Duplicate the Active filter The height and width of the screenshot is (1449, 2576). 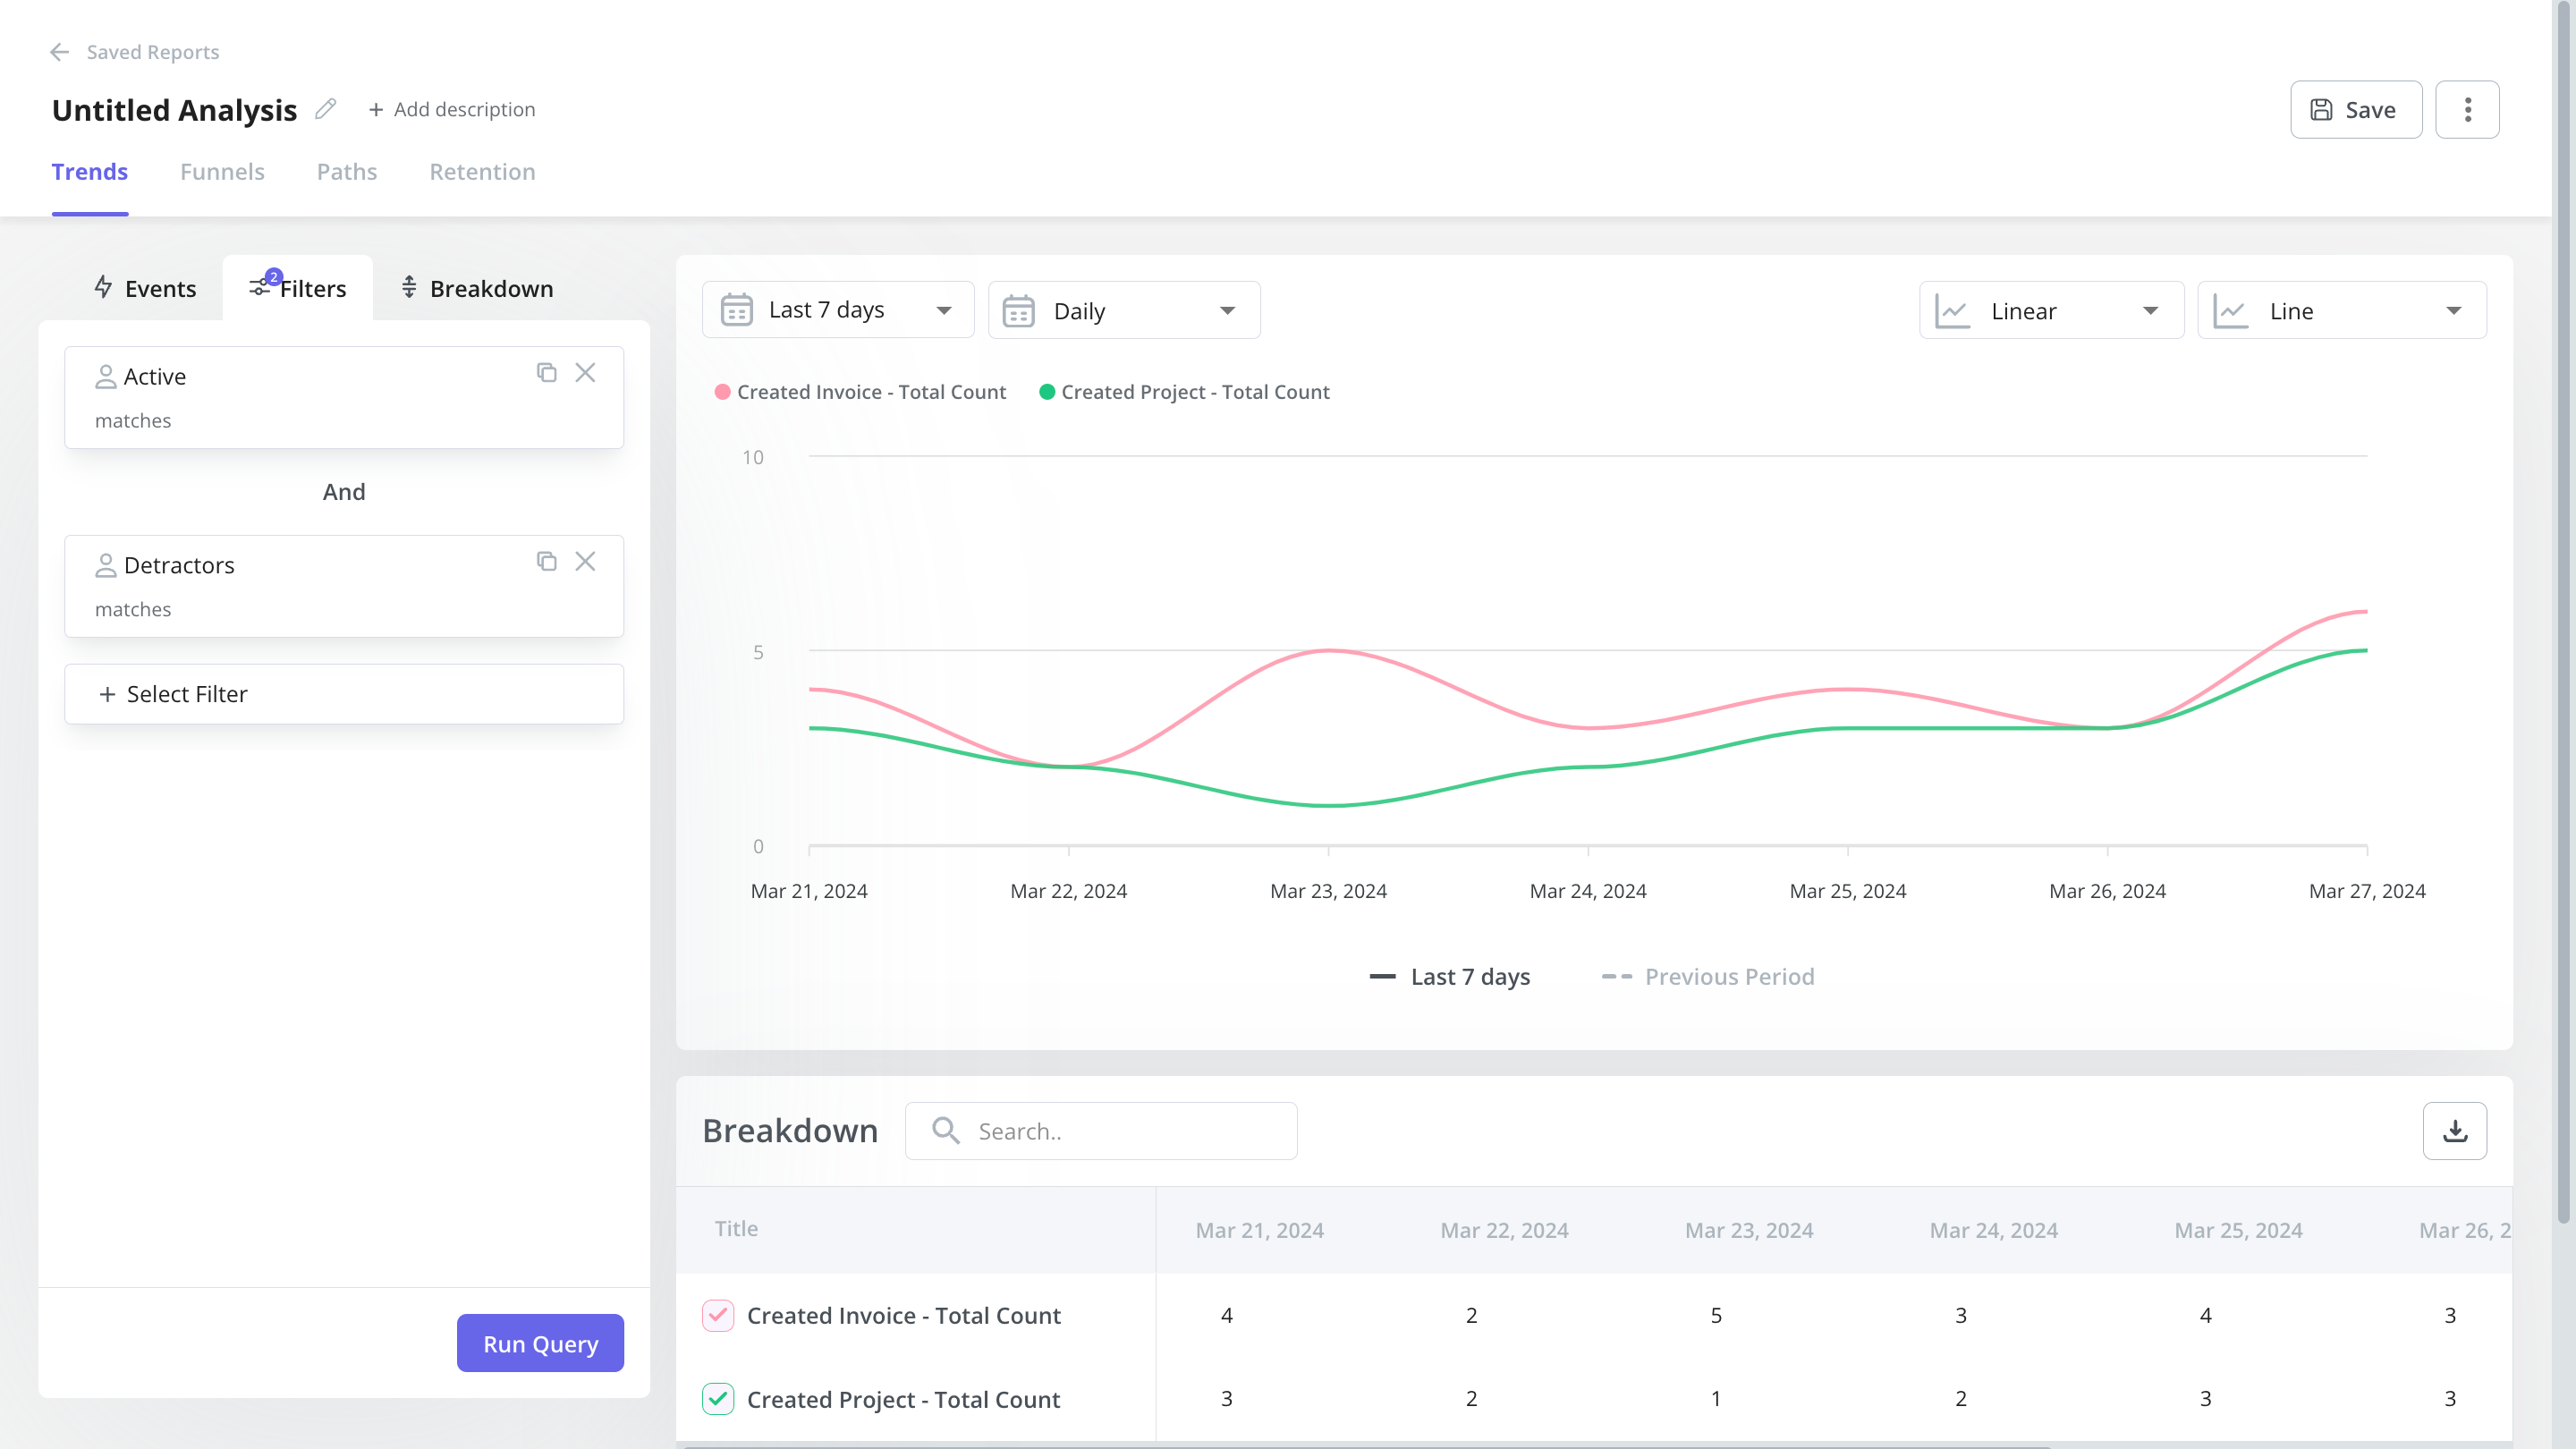[547, 372]
